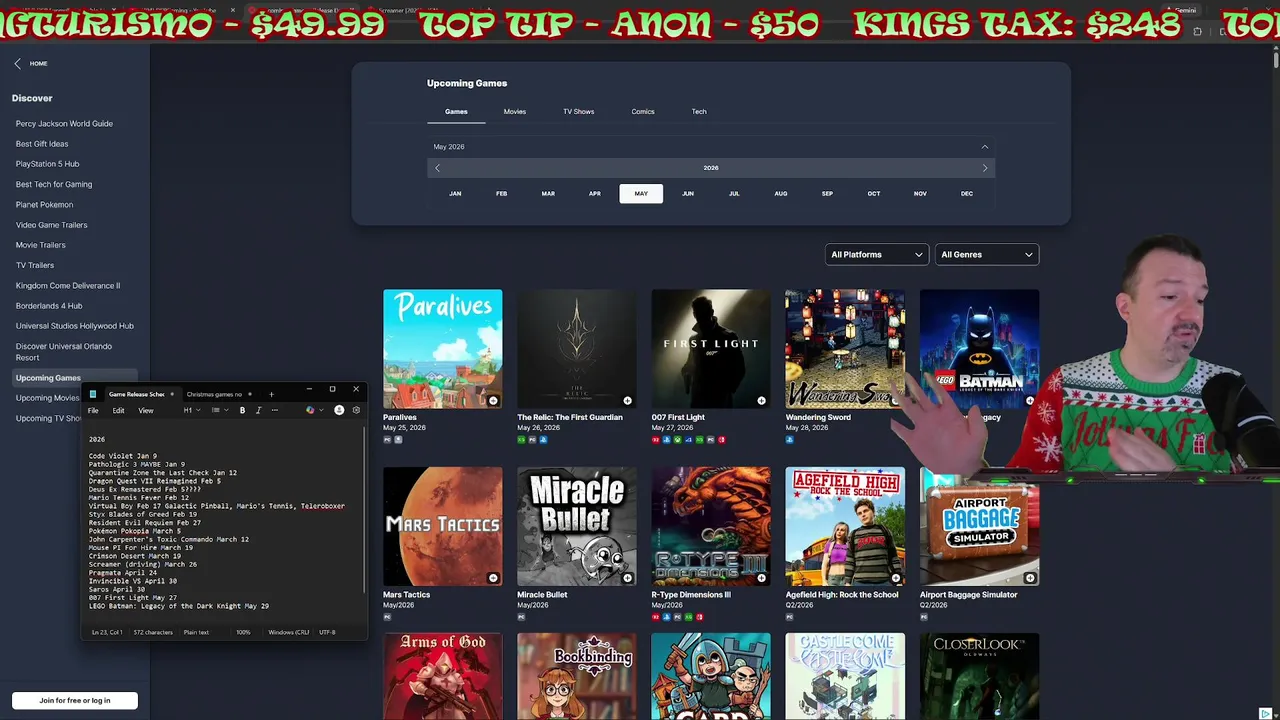Add Mars Tactics using its plus icon
This screenshot has height=720, width=1280.
coord(493,578)
